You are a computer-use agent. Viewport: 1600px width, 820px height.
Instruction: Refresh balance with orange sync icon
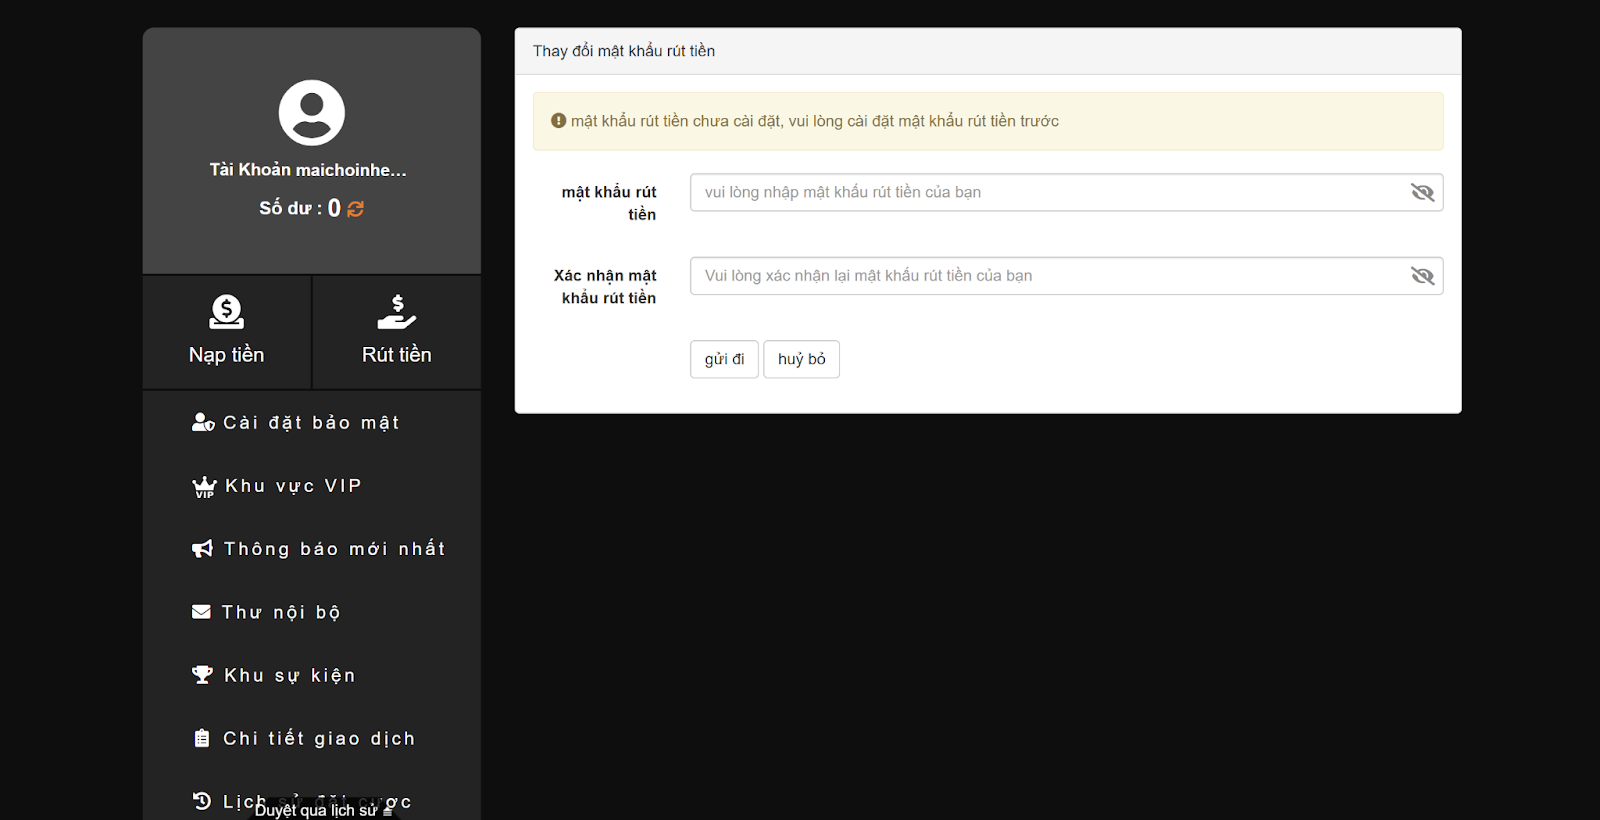356,209
